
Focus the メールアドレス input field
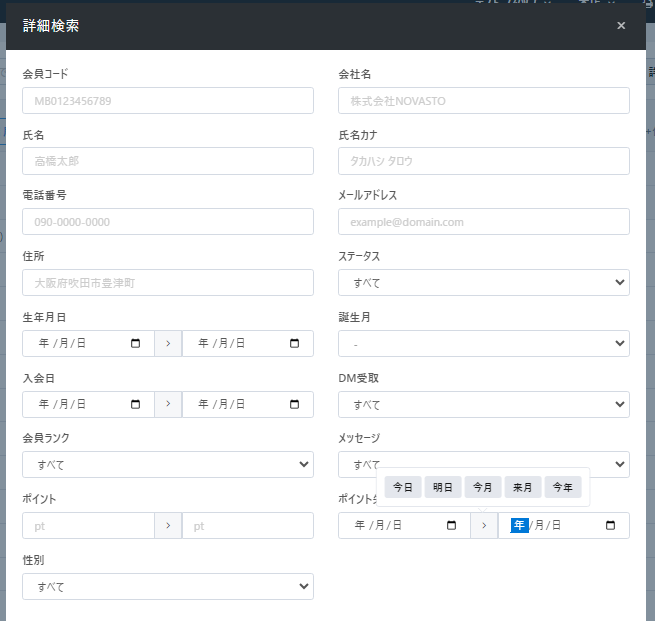click(484, 222)
